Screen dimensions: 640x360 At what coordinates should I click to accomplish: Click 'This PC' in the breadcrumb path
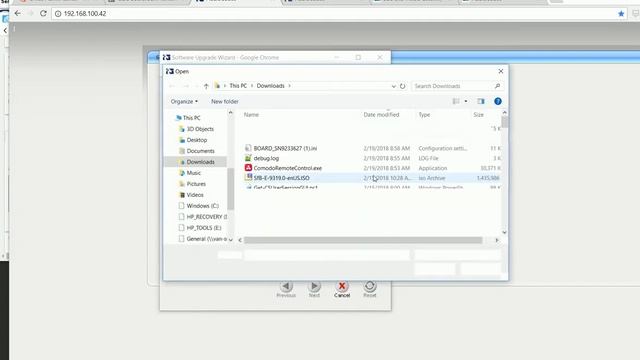tap(238, 86)
